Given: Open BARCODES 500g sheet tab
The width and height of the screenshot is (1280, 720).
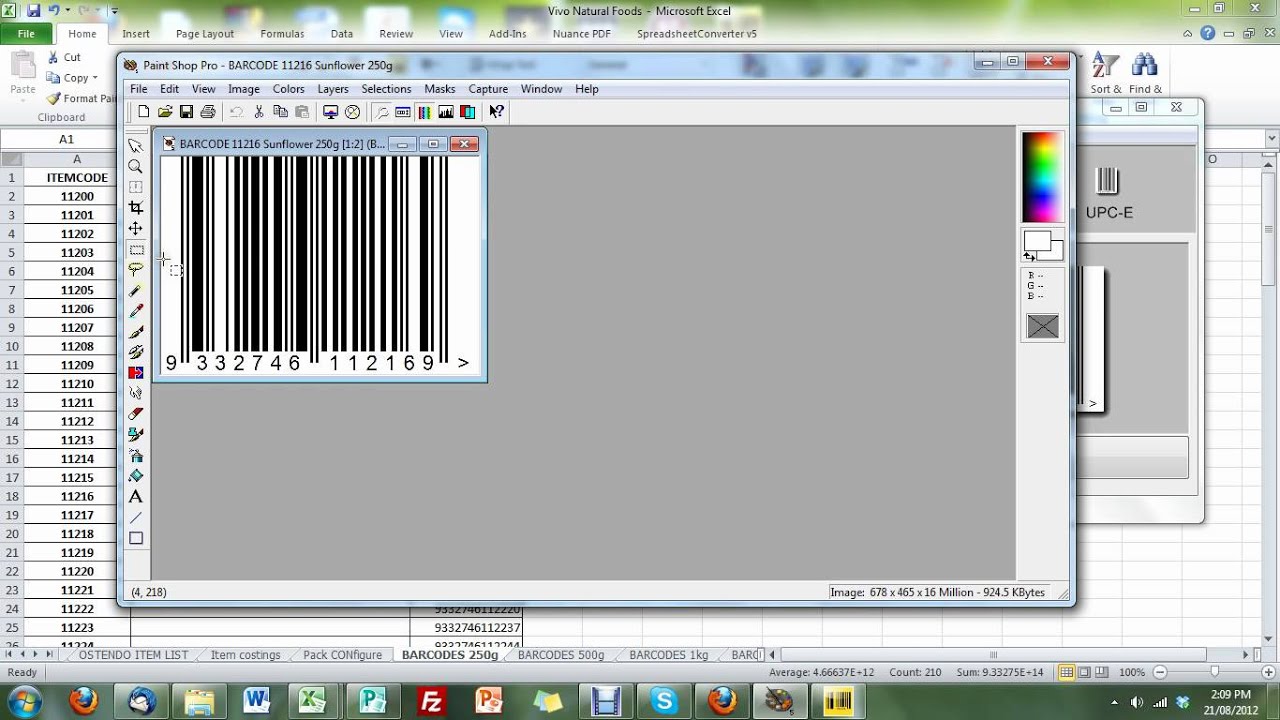Looking at the screenshot, I should (561, 655).
